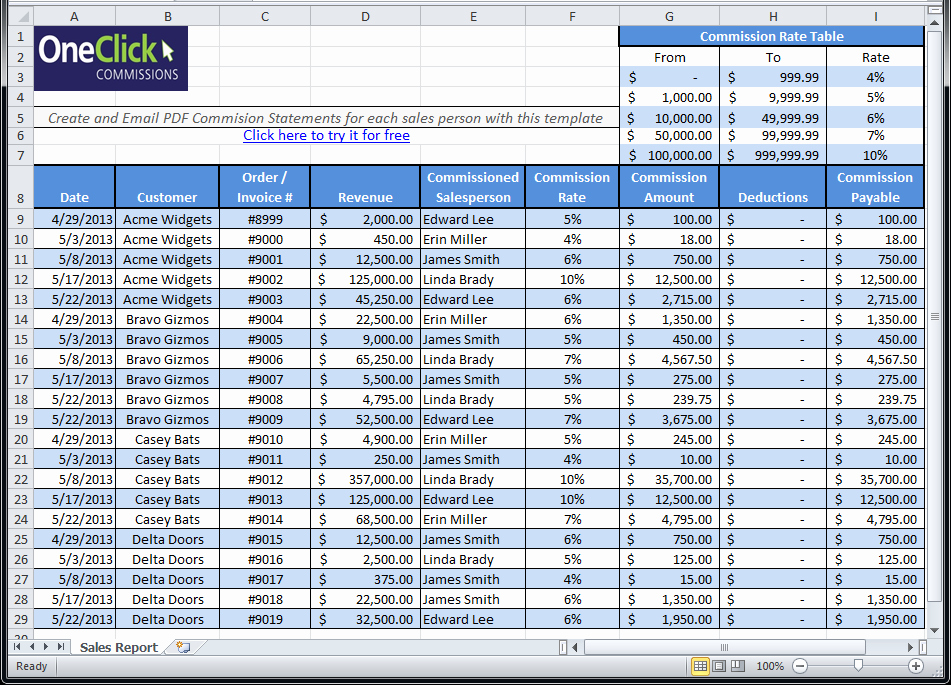Open 'Click here to try it for free' link
This screenshot has width=951, height=685.
[x=326, y=135]
